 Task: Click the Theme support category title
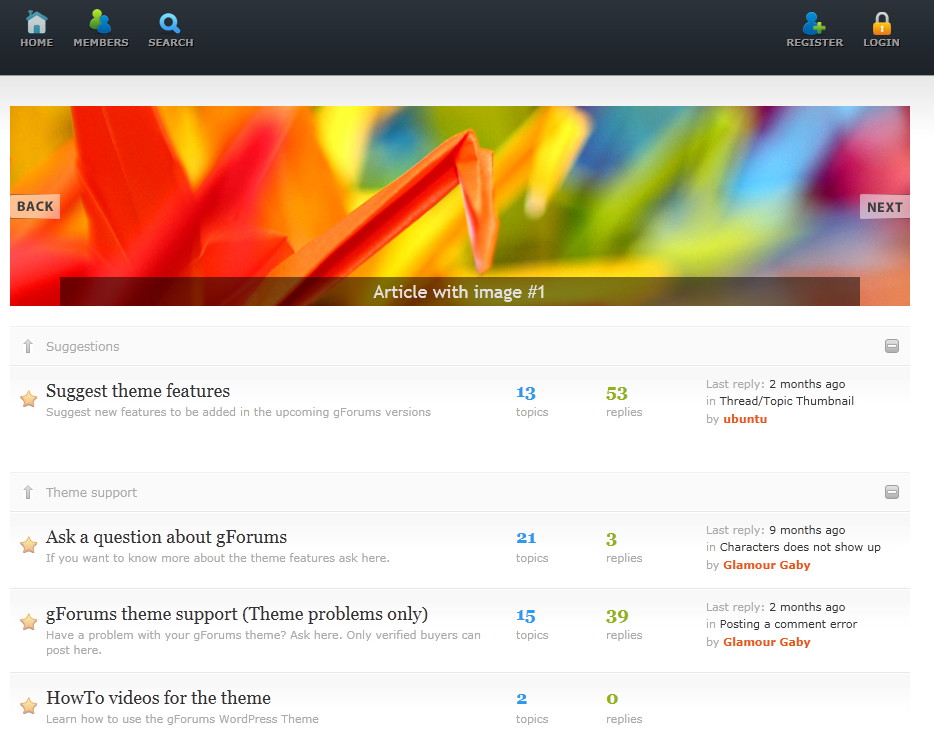[x=91, y=492]
